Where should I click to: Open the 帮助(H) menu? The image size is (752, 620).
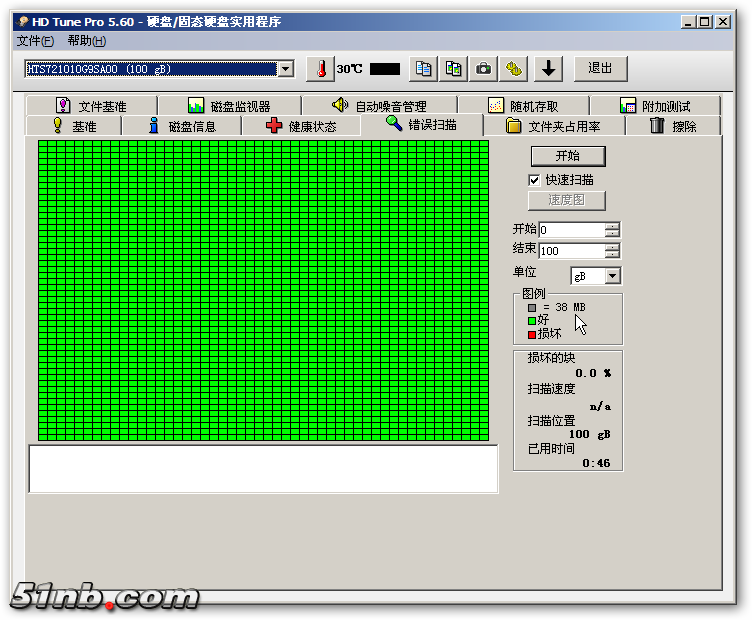pyautogui.click(x=87, y=41)
